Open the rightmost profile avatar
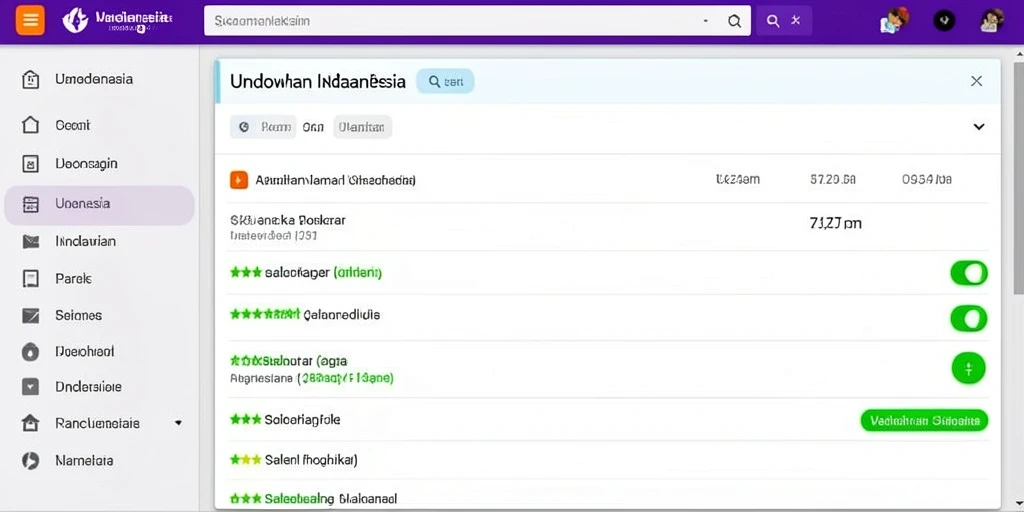Image resolution: width=1024 pixels, height=512 pixels. tap(991, 21)
